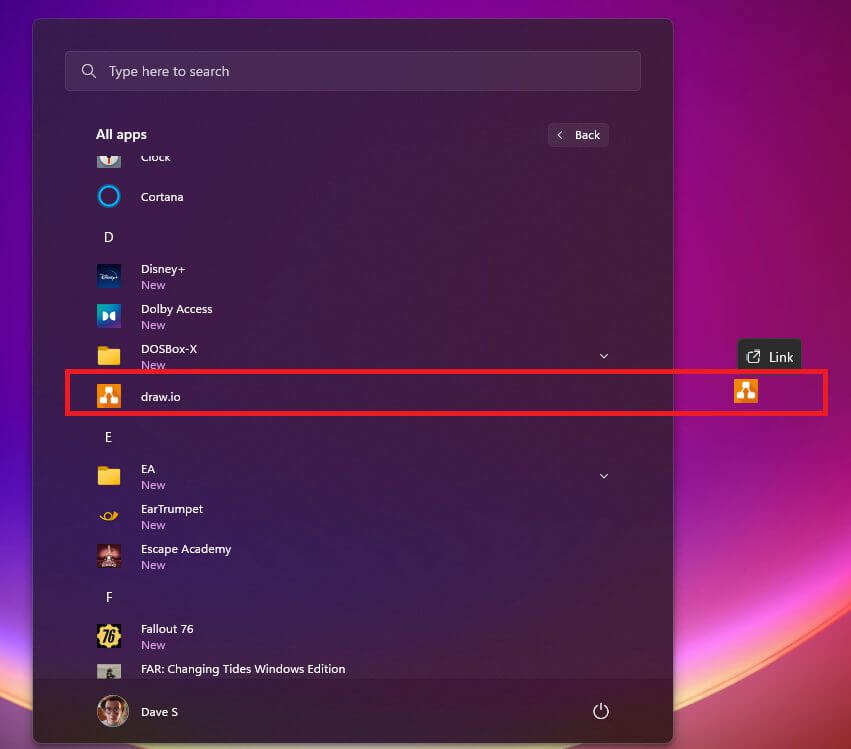Go back with the Back button
Image resolution: width=851 pixels, height=749 pixels.
(x=578, y=135)
